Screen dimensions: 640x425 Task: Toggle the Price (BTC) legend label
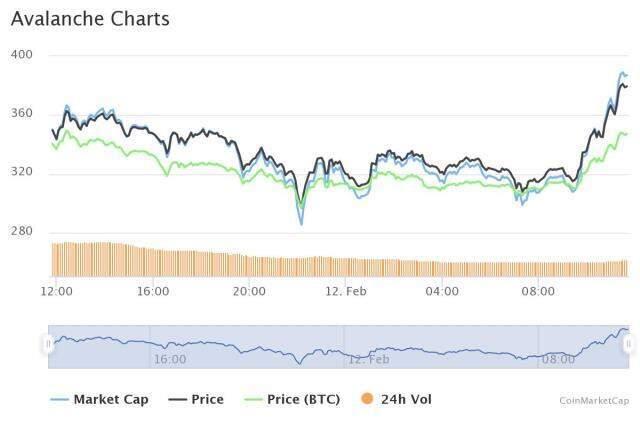305,399
